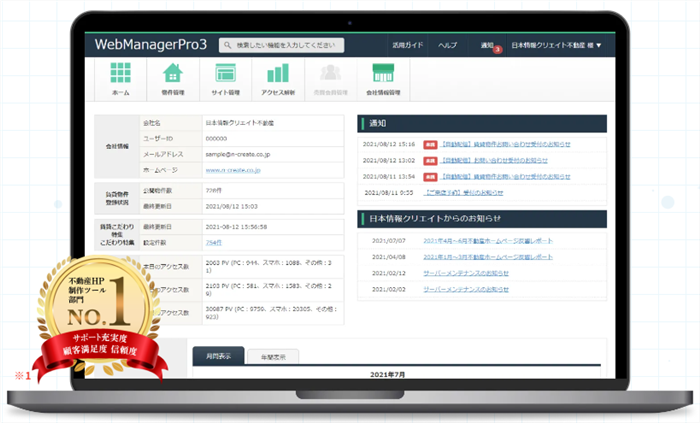Click the www.n-create.co.jp homepage link

coord(233,170)
